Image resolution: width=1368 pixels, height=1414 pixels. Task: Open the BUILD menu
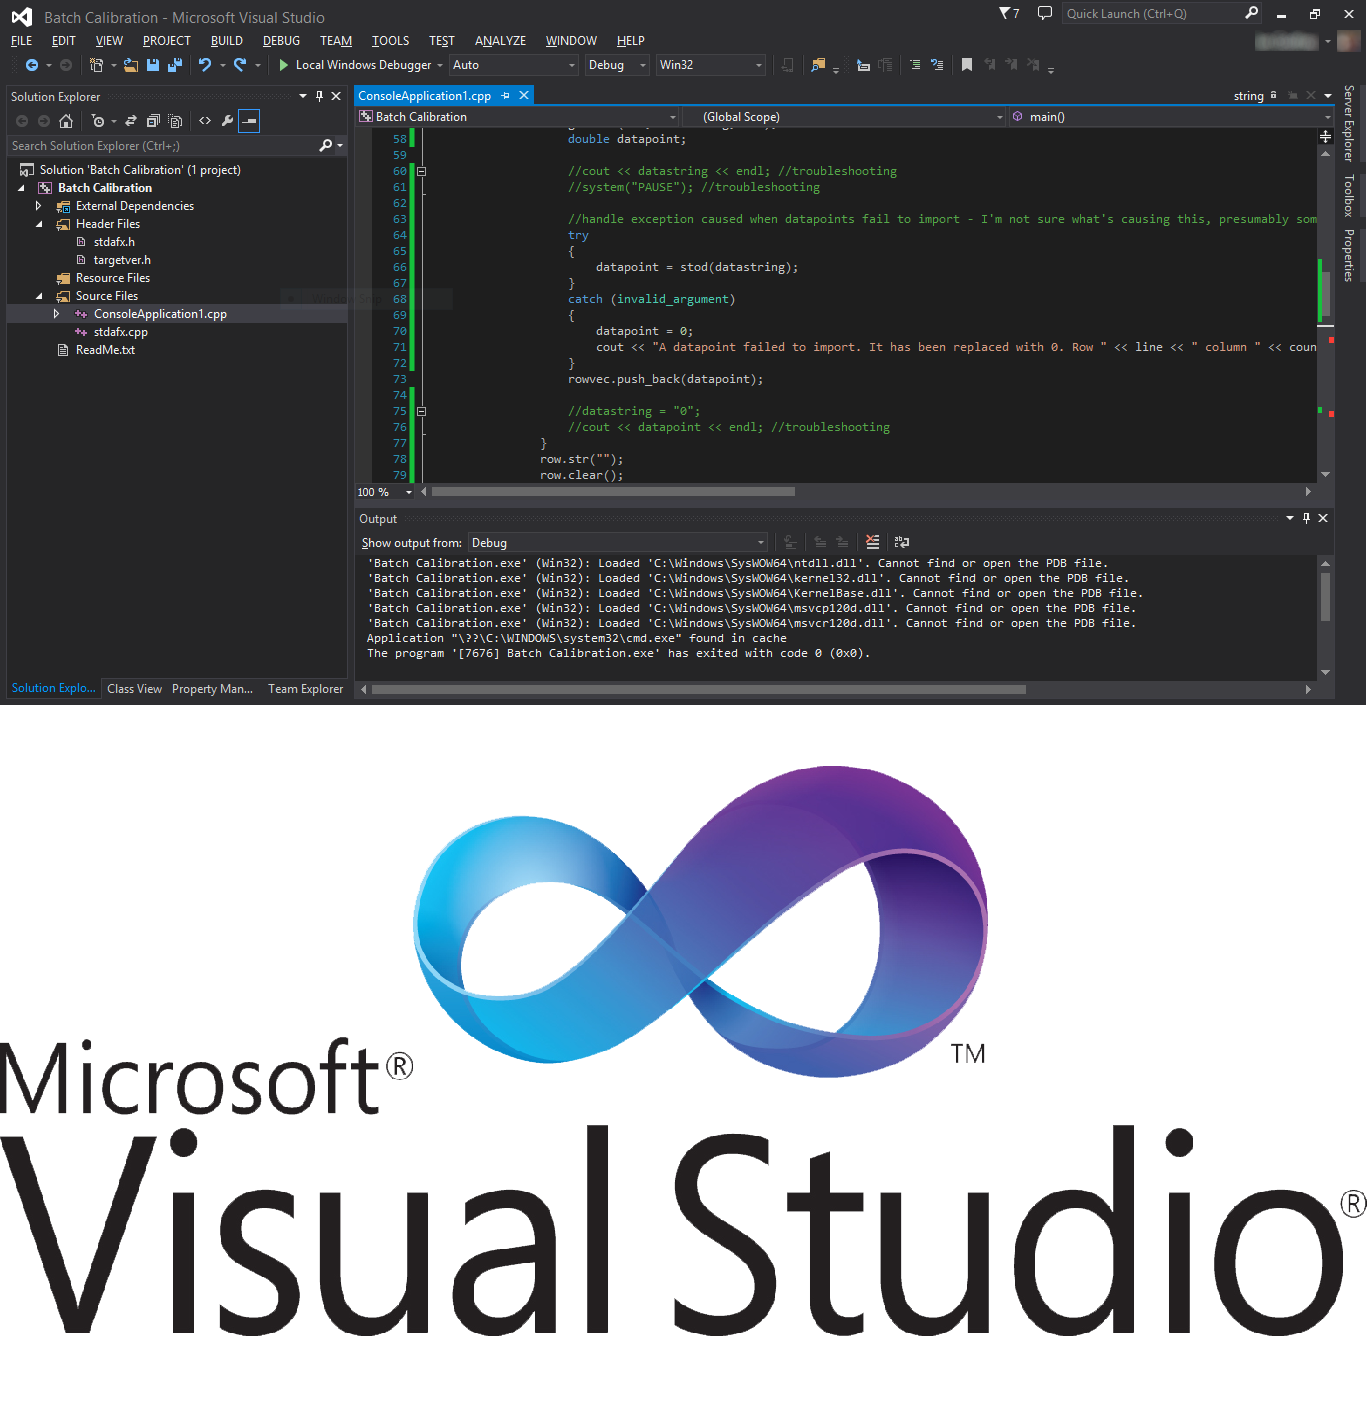coord(226,41)
